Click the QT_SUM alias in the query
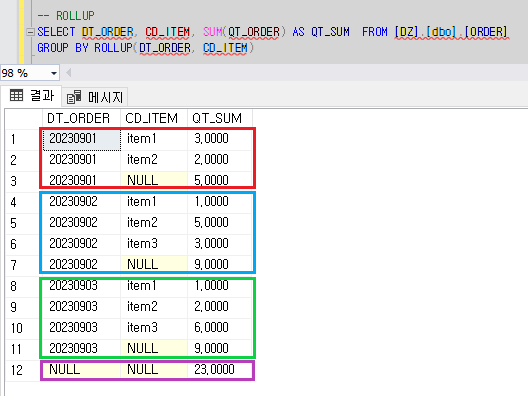 coord(330,32)
